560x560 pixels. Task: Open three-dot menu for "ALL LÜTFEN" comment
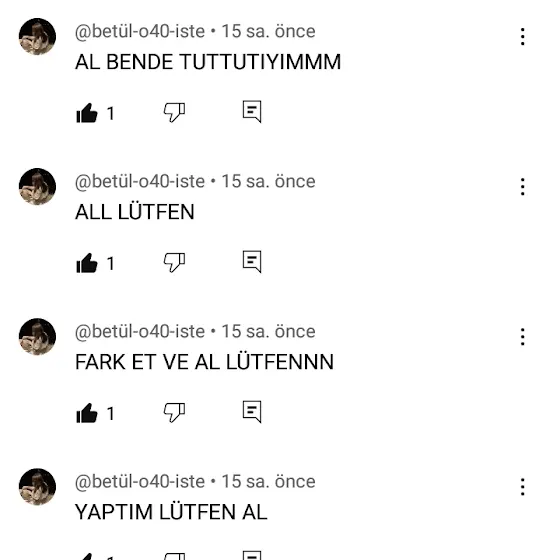click(x=522, y=186)
